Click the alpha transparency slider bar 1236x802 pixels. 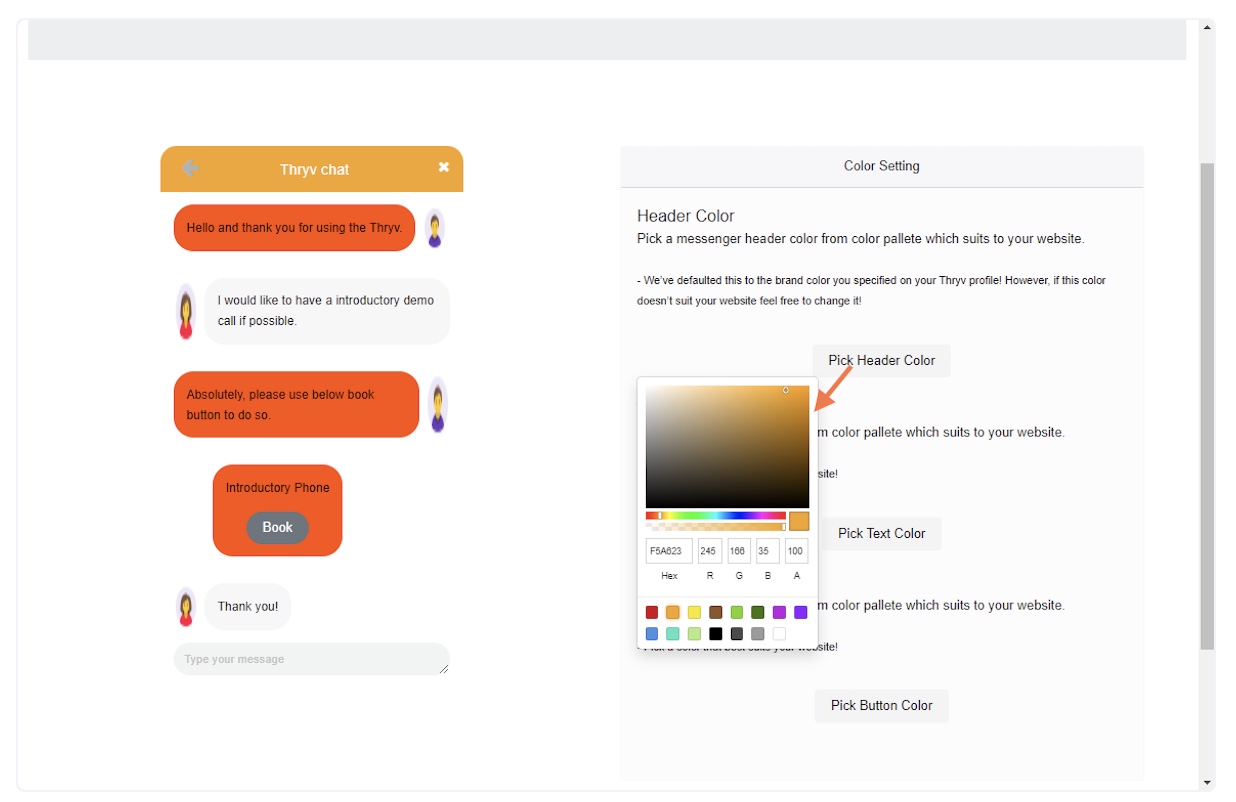(x=716, y=526)
